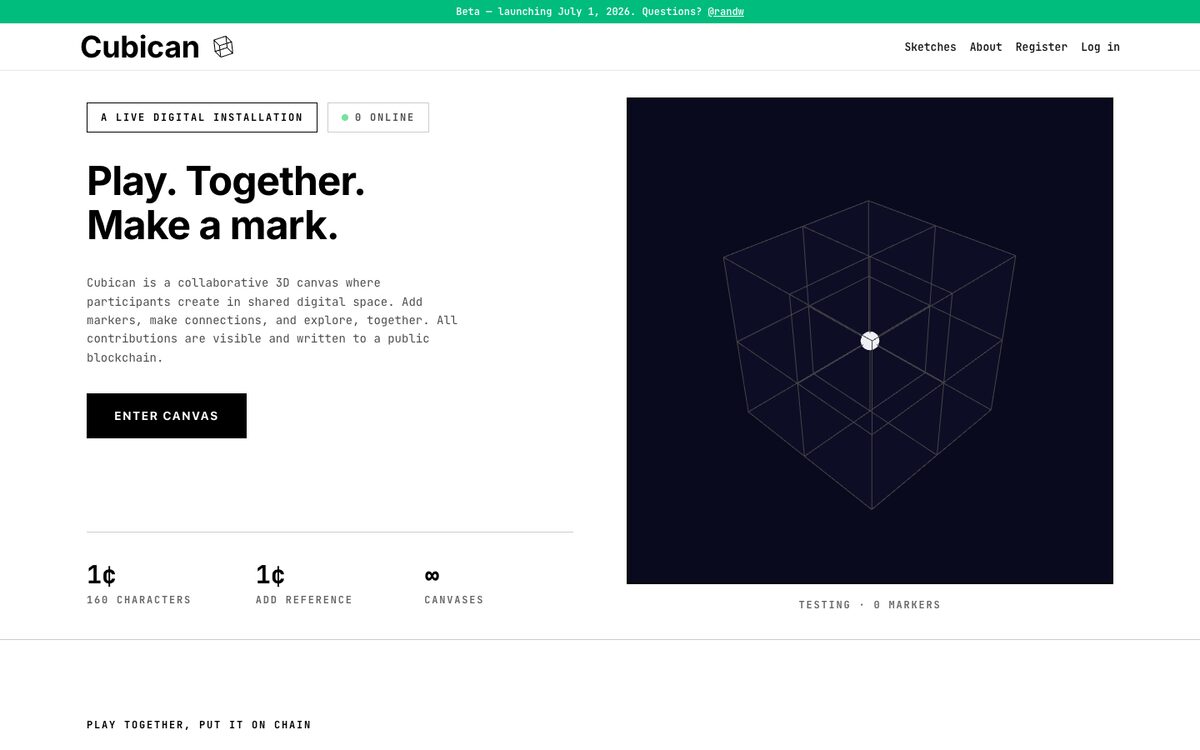Click the Cubican wordmark in the header

[140, 47]
